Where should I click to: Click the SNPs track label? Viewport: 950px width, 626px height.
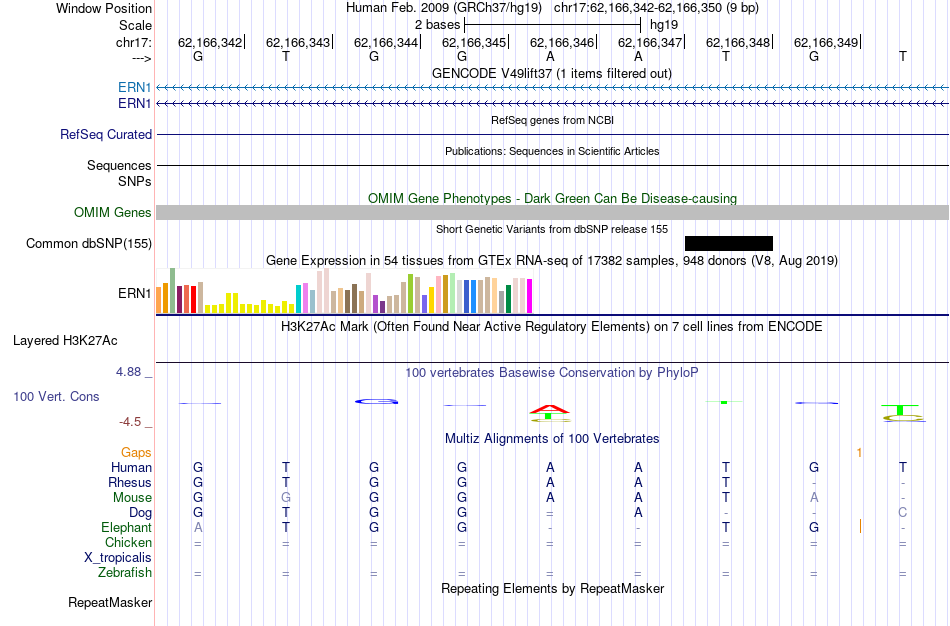(135, 181)
